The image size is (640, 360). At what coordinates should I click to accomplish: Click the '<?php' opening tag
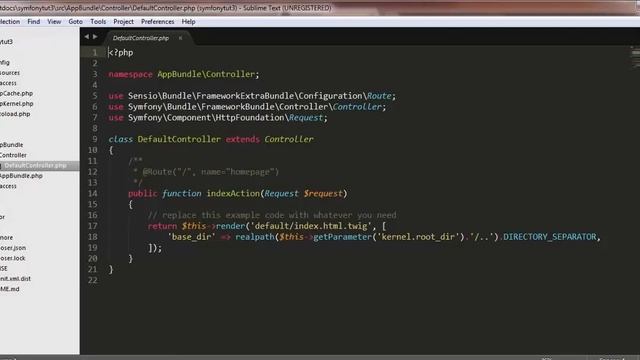[x=121, y=53]
